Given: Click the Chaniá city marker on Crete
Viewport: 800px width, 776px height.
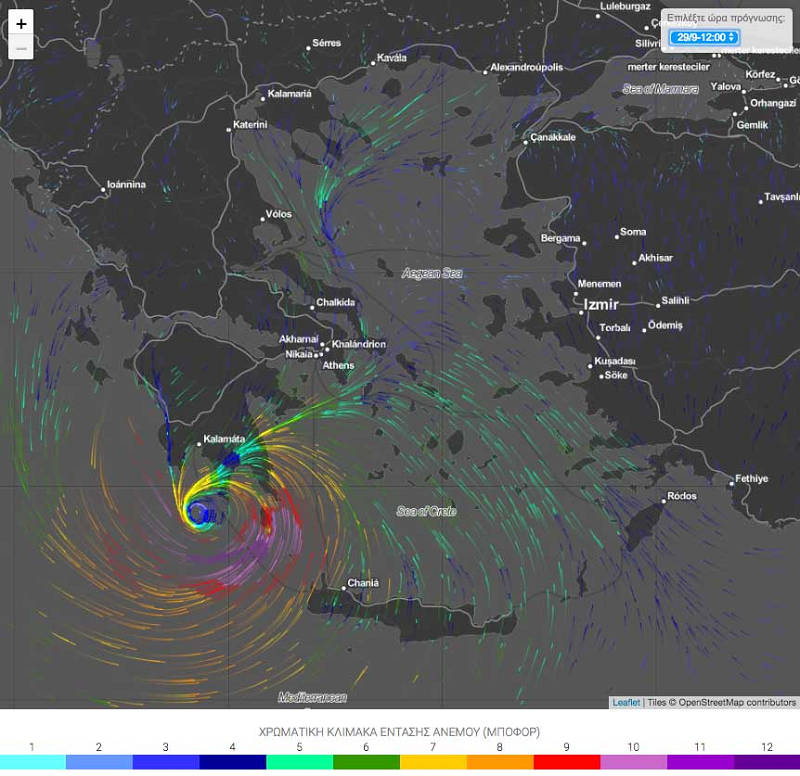Looking at the screenshot, I should (x=343, y=587).
